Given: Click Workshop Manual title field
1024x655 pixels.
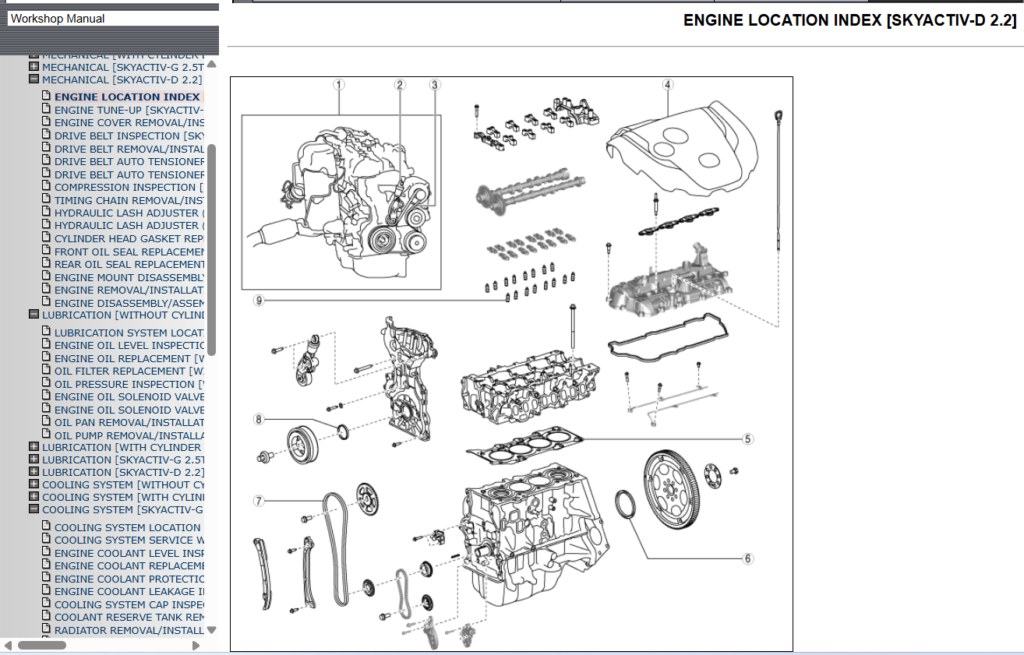Looking at the screenshot, I should pyautogui.click(x=112, y=18).
